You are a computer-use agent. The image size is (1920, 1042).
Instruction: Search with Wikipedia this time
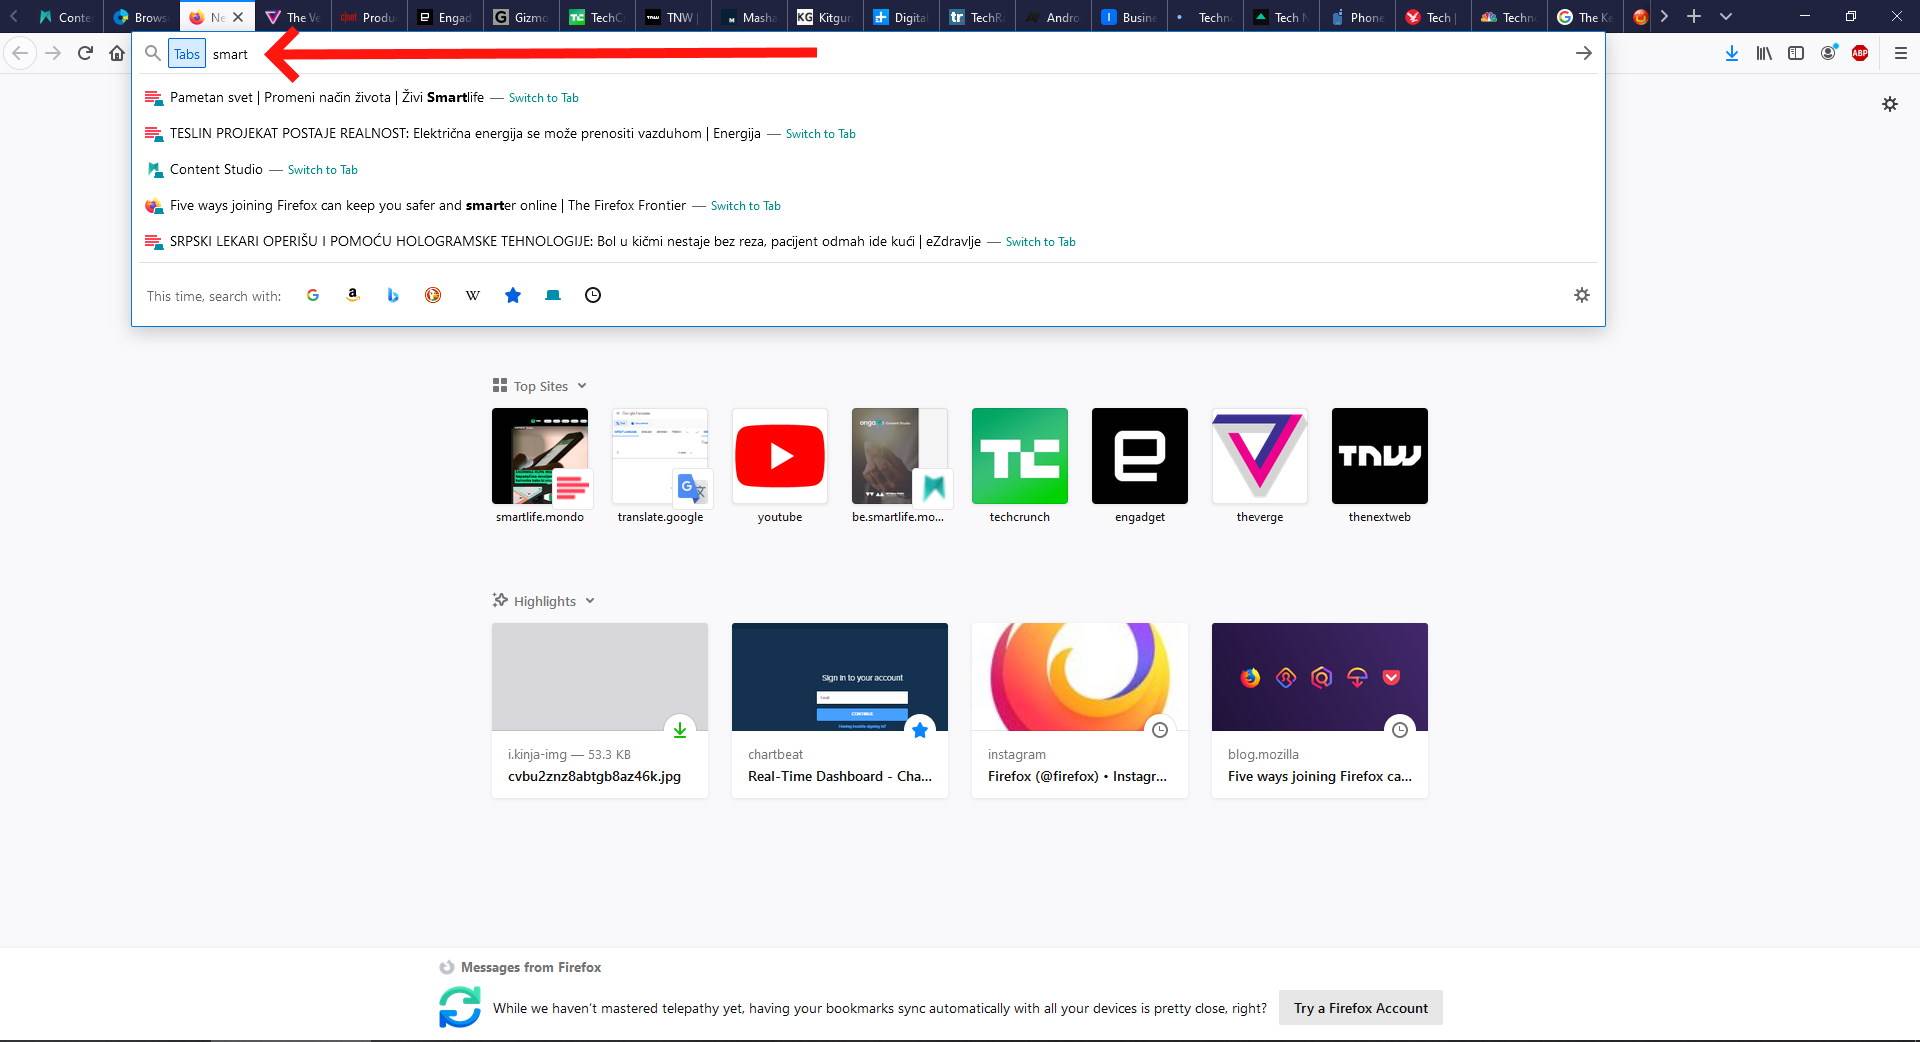coord(472,295)
